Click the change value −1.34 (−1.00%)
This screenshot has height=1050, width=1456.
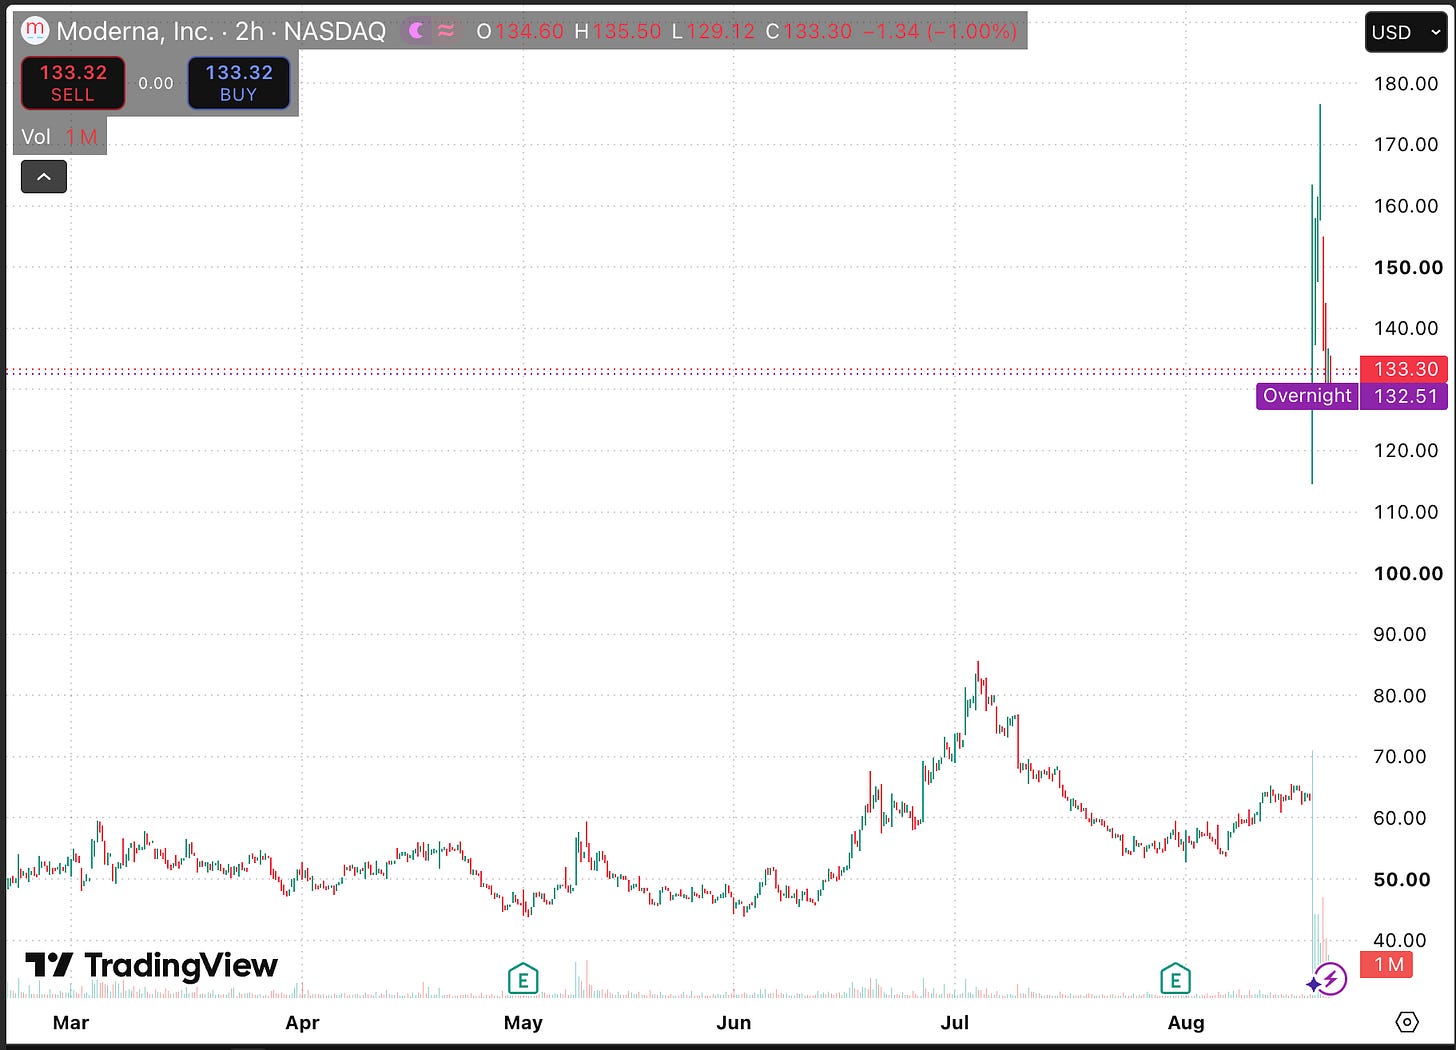click(x=939, y=31)
